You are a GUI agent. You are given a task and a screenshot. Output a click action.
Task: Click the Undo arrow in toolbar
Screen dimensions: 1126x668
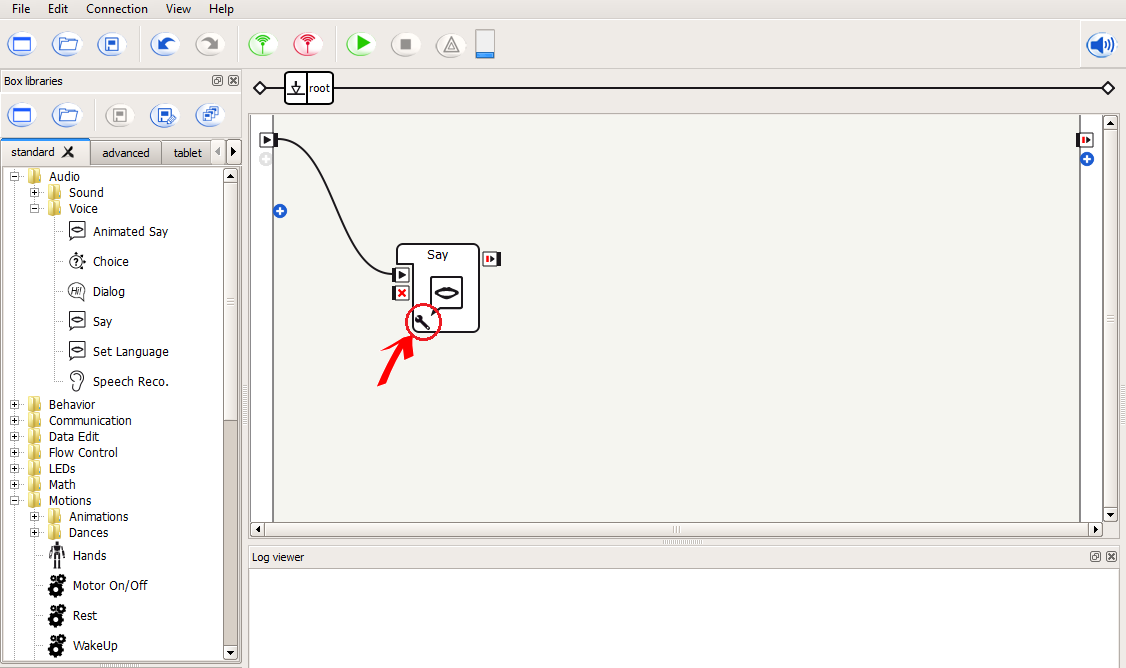tap(164, 44)
